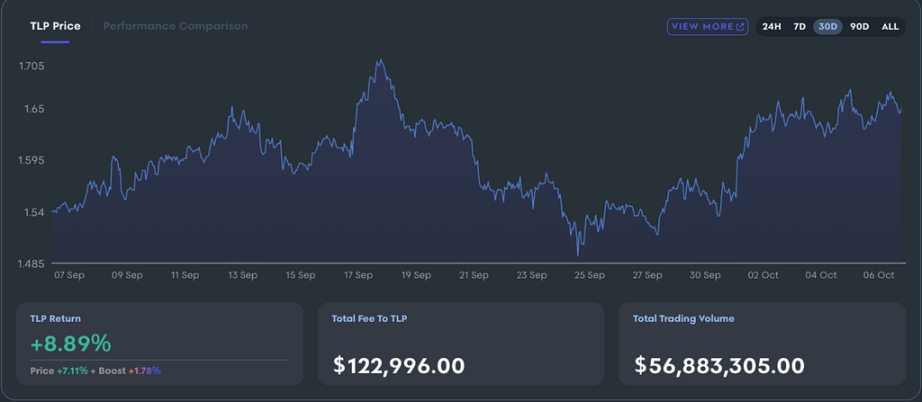Viewport: 922px width, 402px height.
Task: Click the 1.705 y-axis label
Action: (x=32, y=66)
